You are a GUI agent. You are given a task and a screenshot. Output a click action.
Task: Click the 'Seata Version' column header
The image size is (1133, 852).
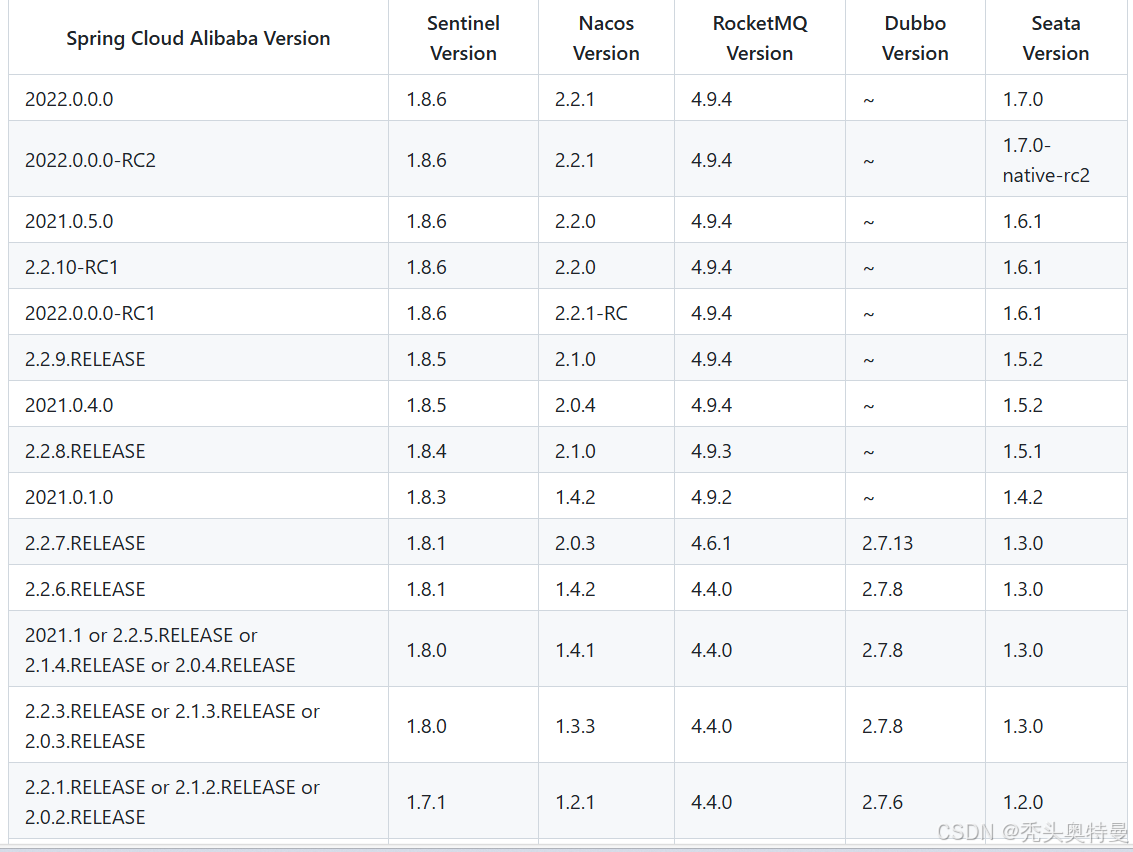(x=1056, y=38)
